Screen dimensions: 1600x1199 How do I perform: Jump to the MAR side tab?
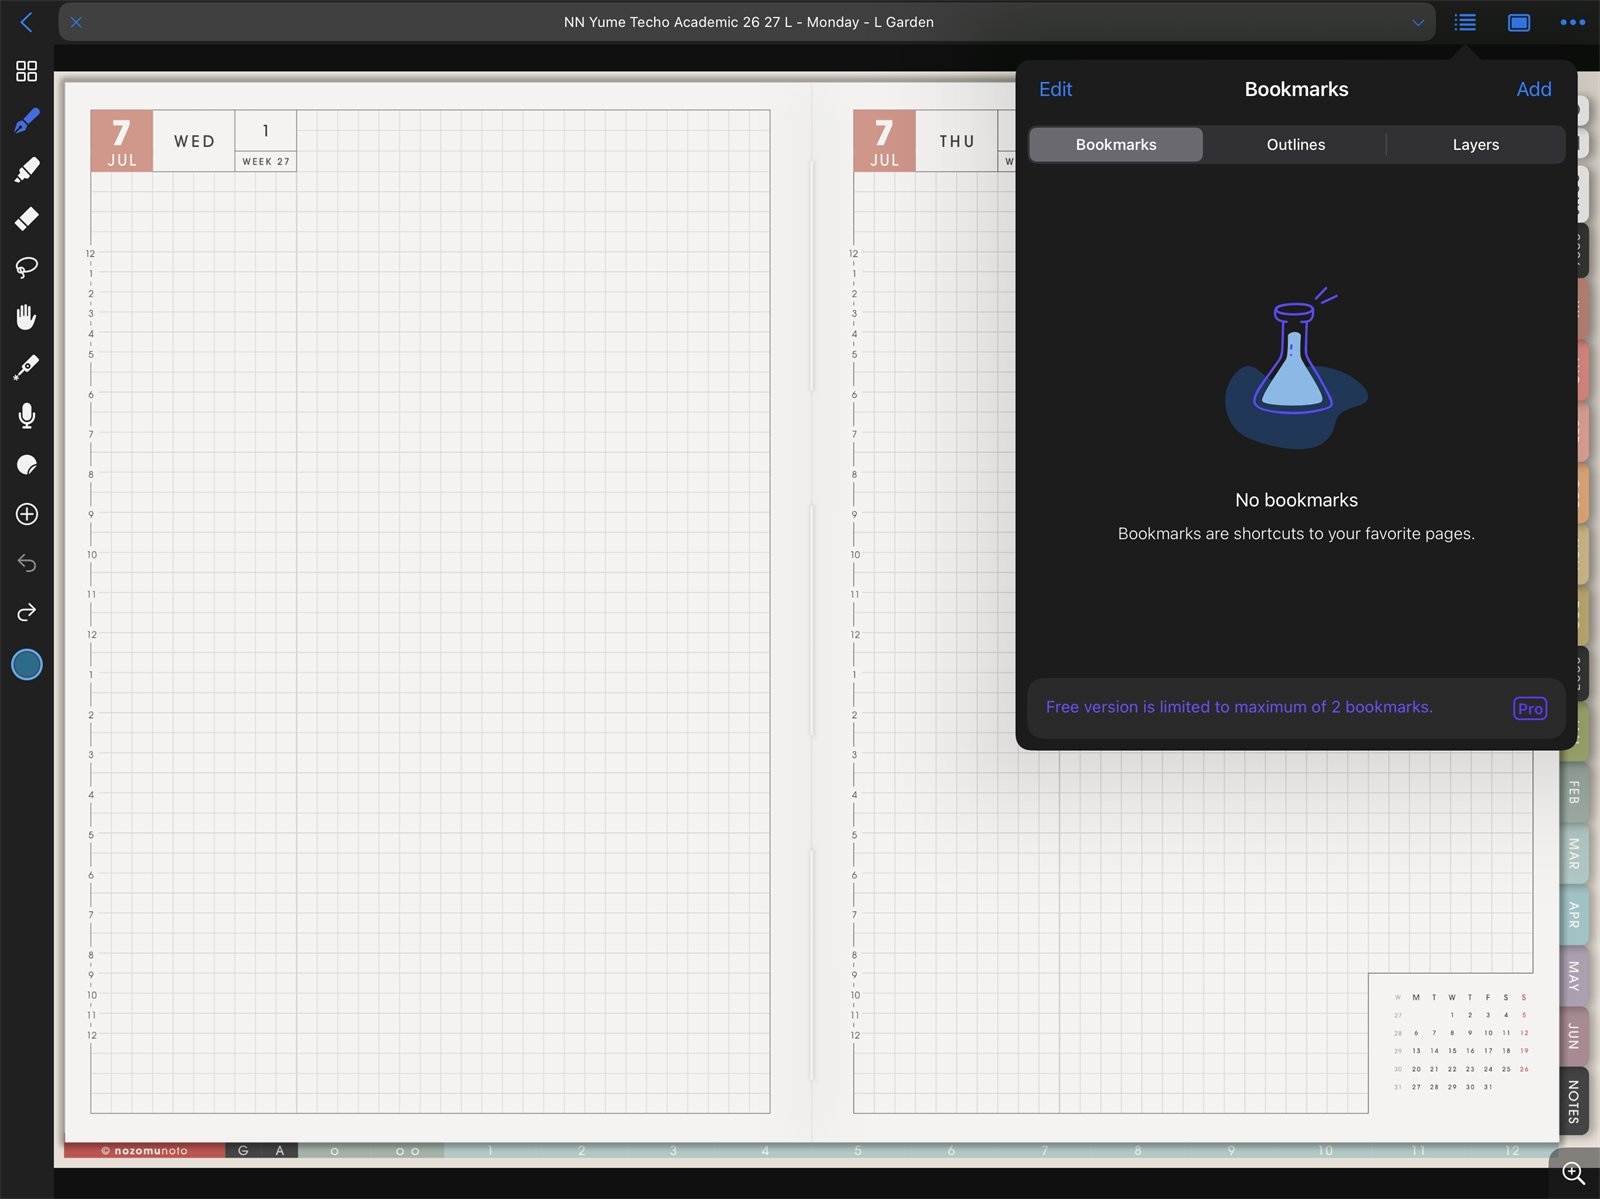[x=1574, y=853]
